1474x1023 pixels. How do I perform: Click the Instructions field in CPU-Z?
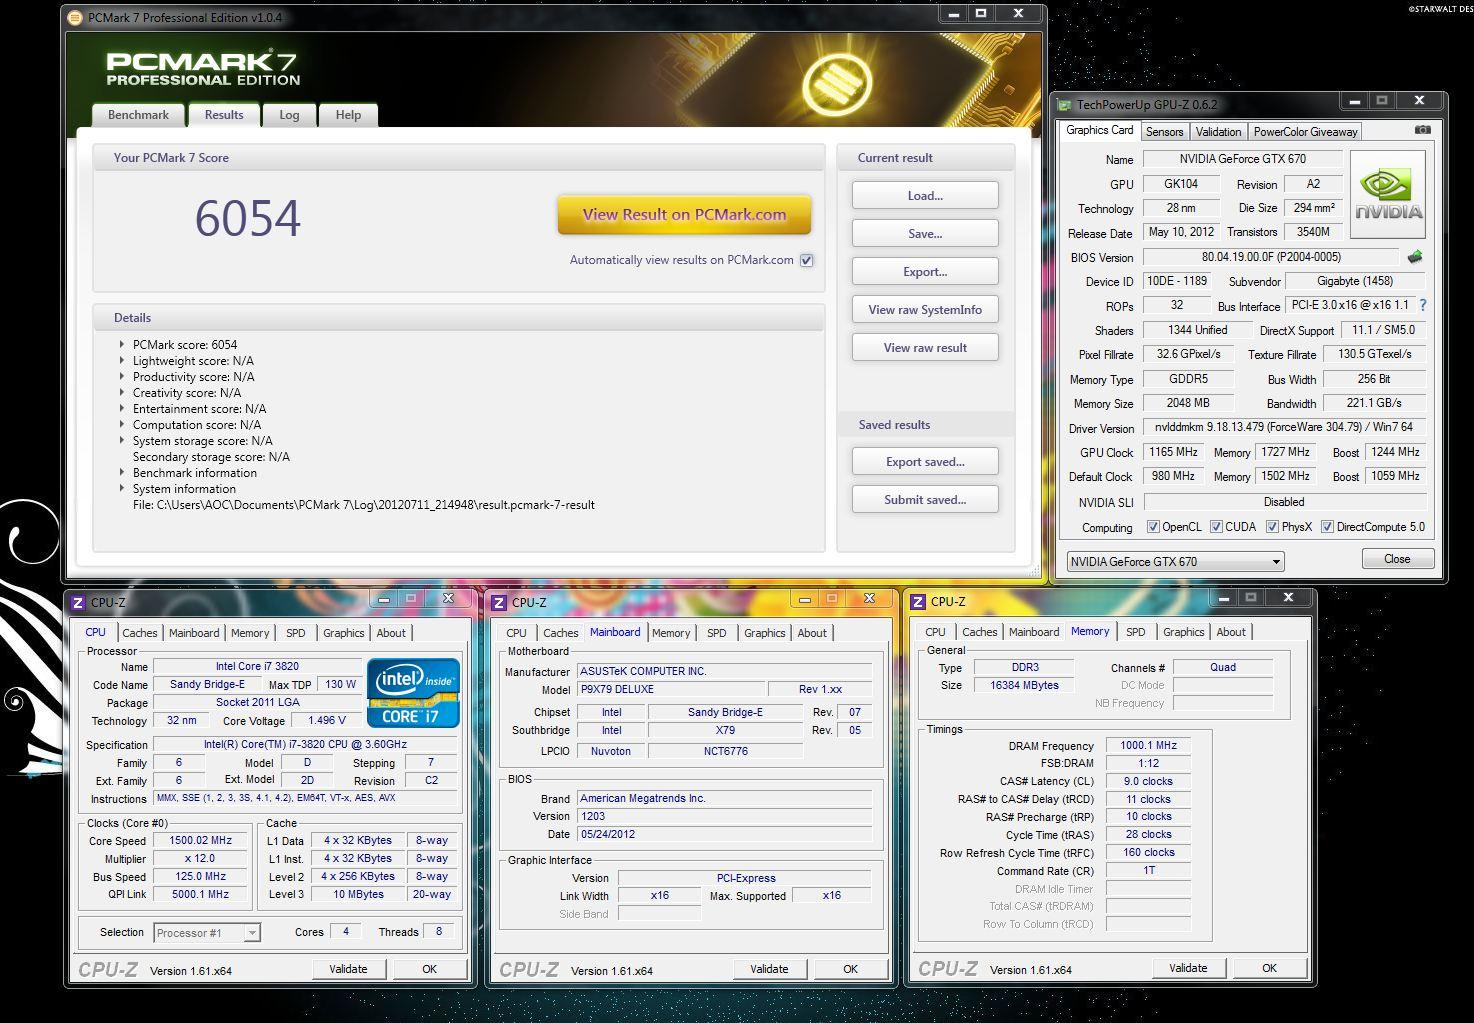305,799
